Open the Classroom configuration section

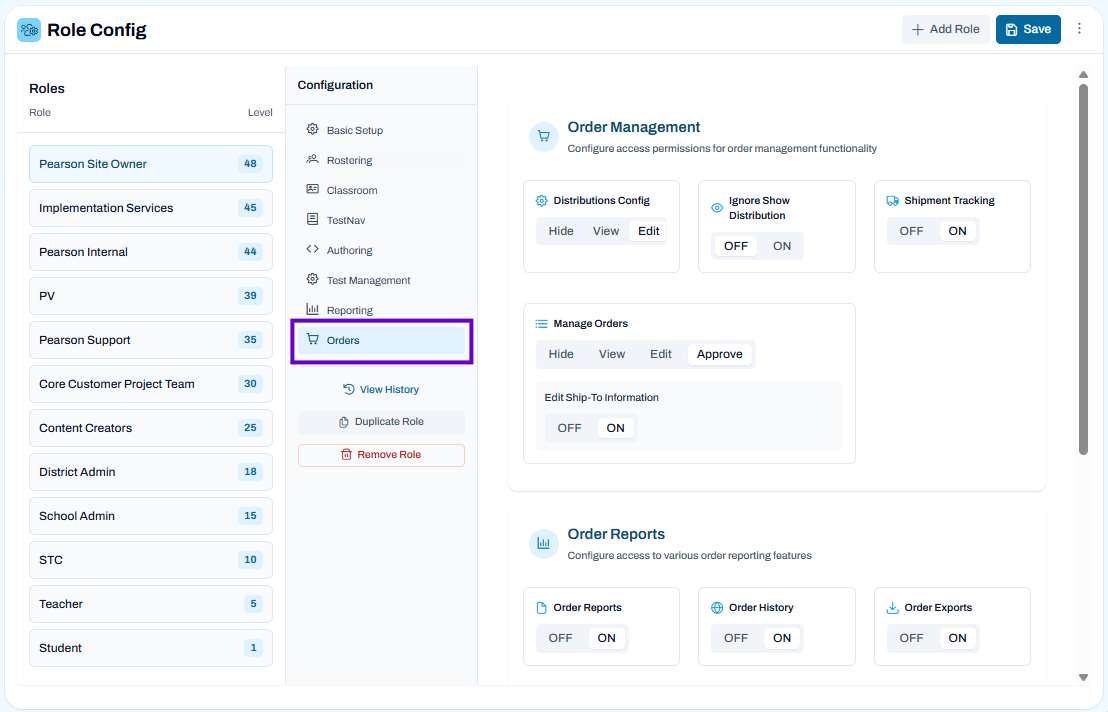(x=382, y=190)
